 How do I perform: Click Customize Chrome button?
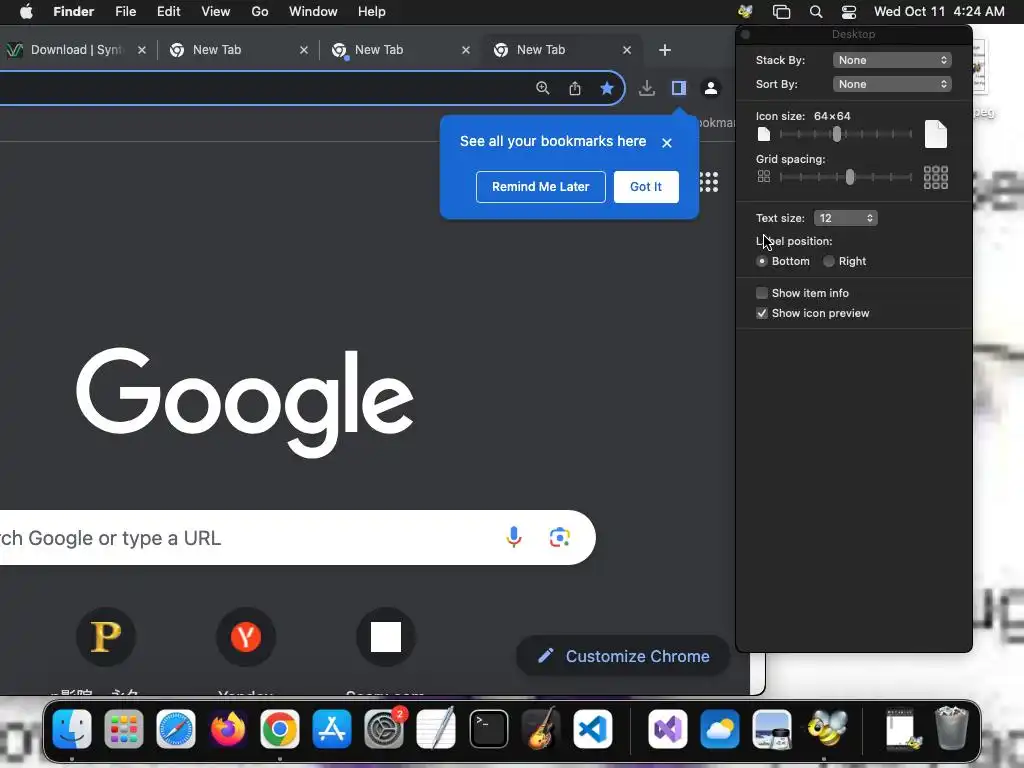[623, 656]
